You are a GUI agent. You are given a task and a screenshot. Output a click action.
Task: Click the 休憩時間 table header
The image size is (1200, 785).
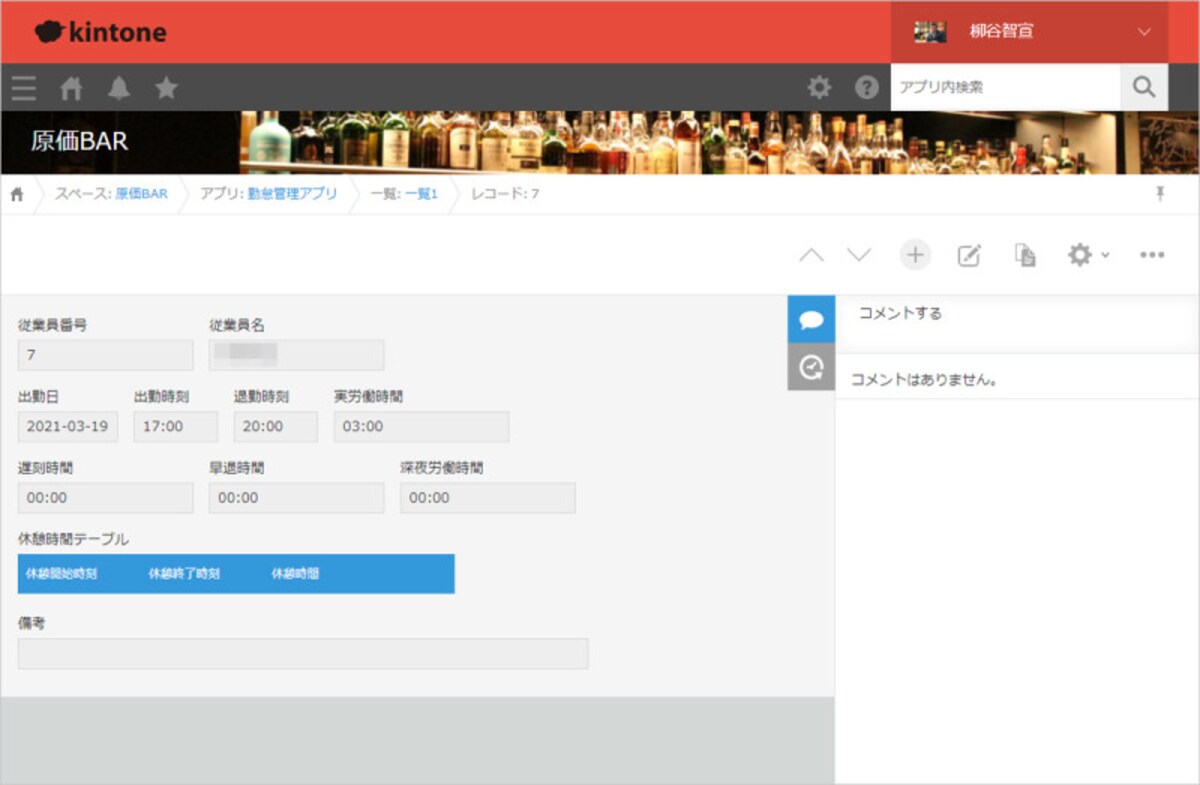pyautogui.click(x=295, y=574)
